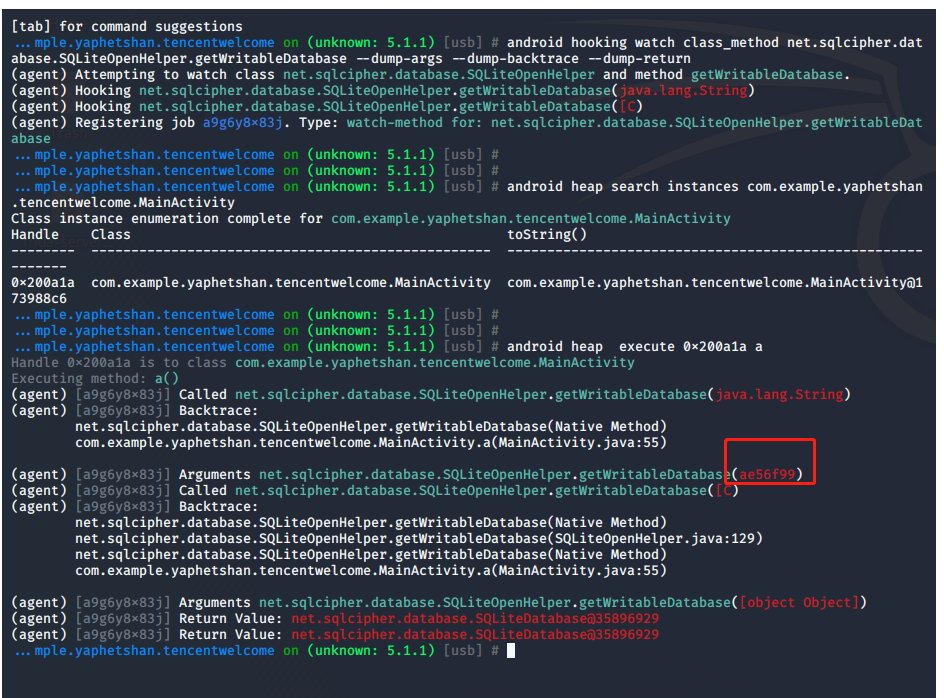Click job id 'a9g6y8×83j' in Registering job line

[x=242, y=123]
